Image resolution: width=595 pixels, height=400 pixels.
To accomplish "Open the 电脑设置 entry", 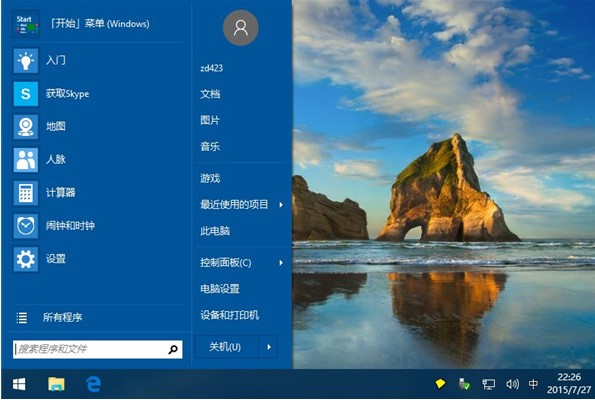I will pyautogui.click(x=220, y=289).
